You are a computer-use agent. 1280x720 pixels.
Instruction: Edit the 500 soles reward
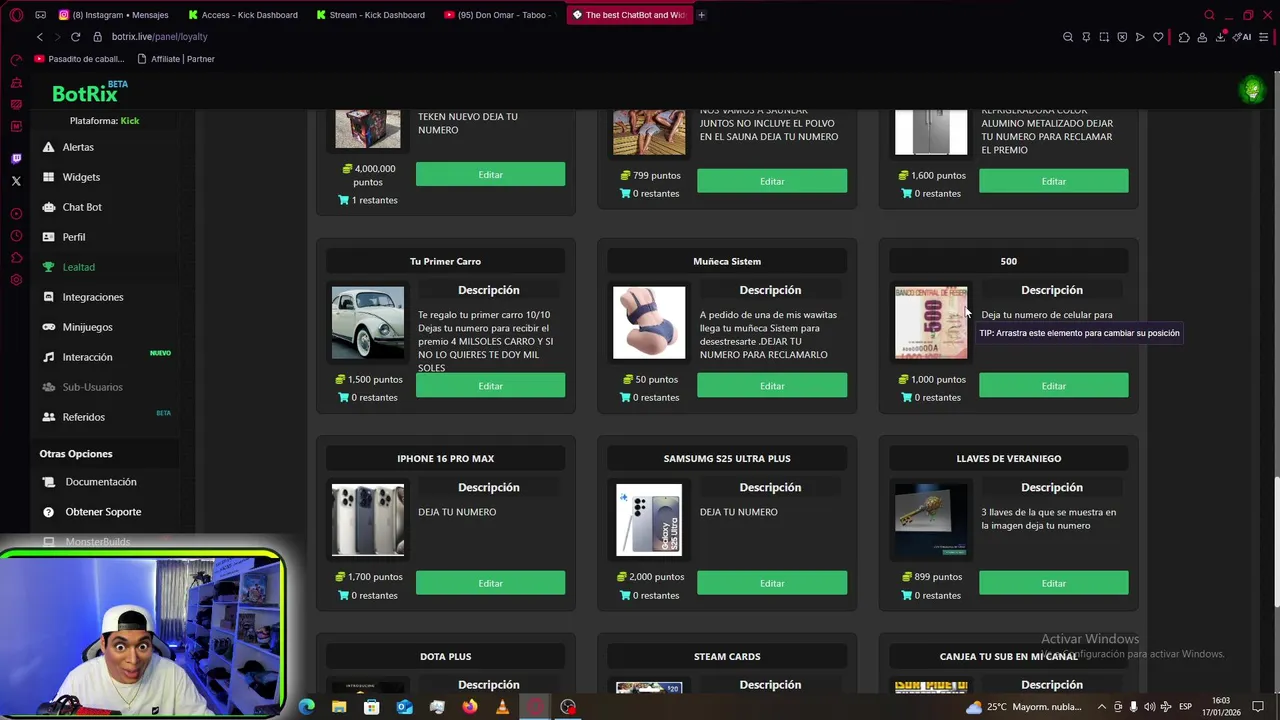1053,386
